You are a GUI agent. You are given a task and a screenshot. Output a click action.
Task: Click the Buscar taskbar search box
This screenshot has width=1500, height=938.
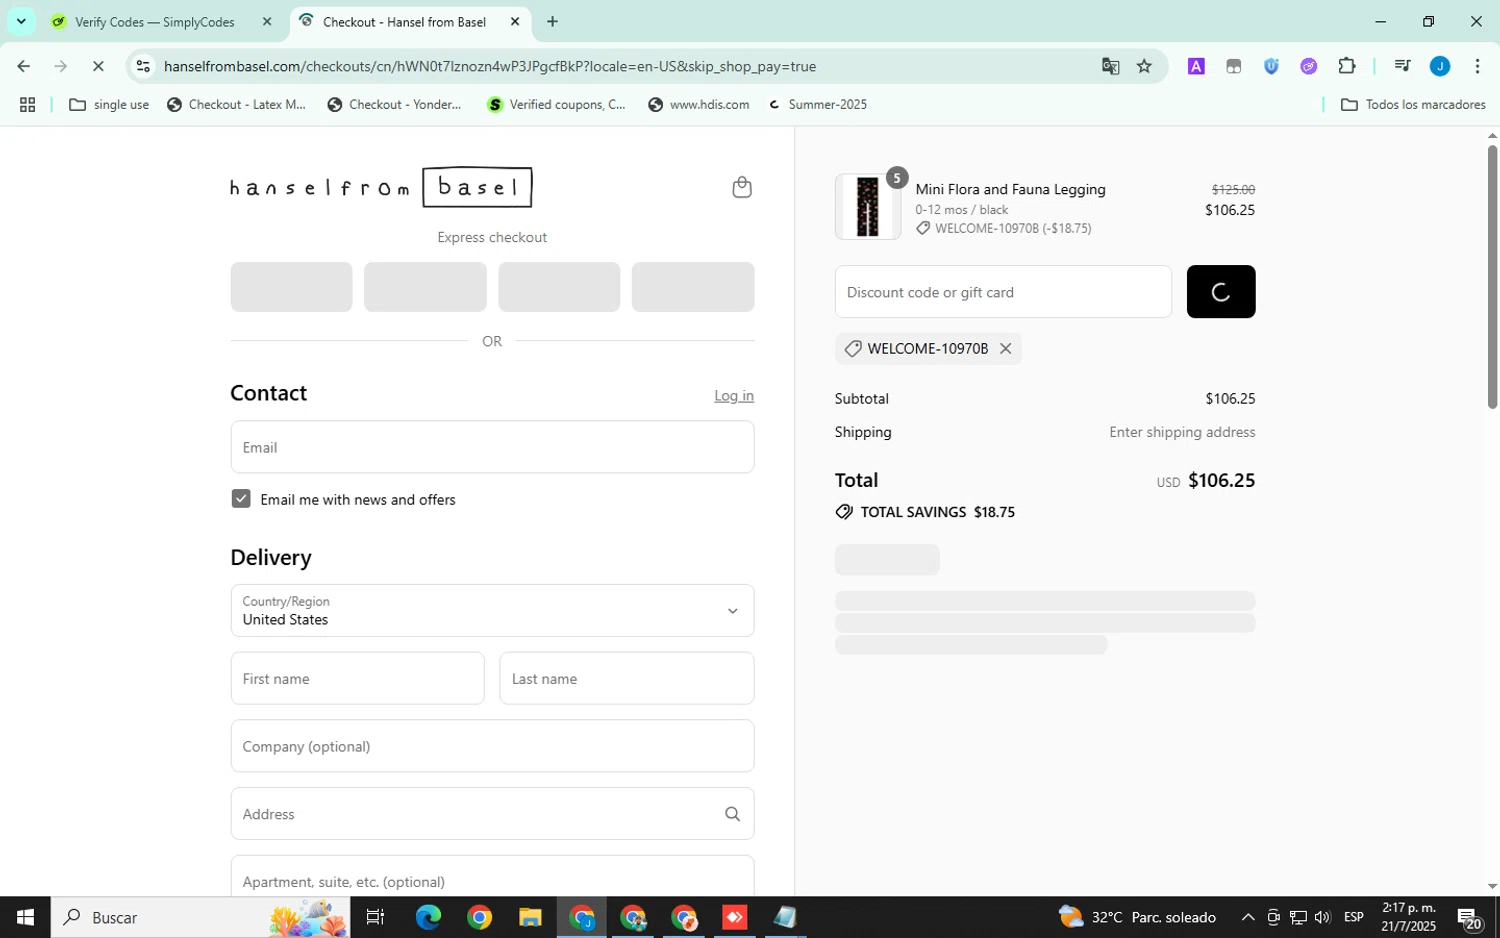pos(200,917)
